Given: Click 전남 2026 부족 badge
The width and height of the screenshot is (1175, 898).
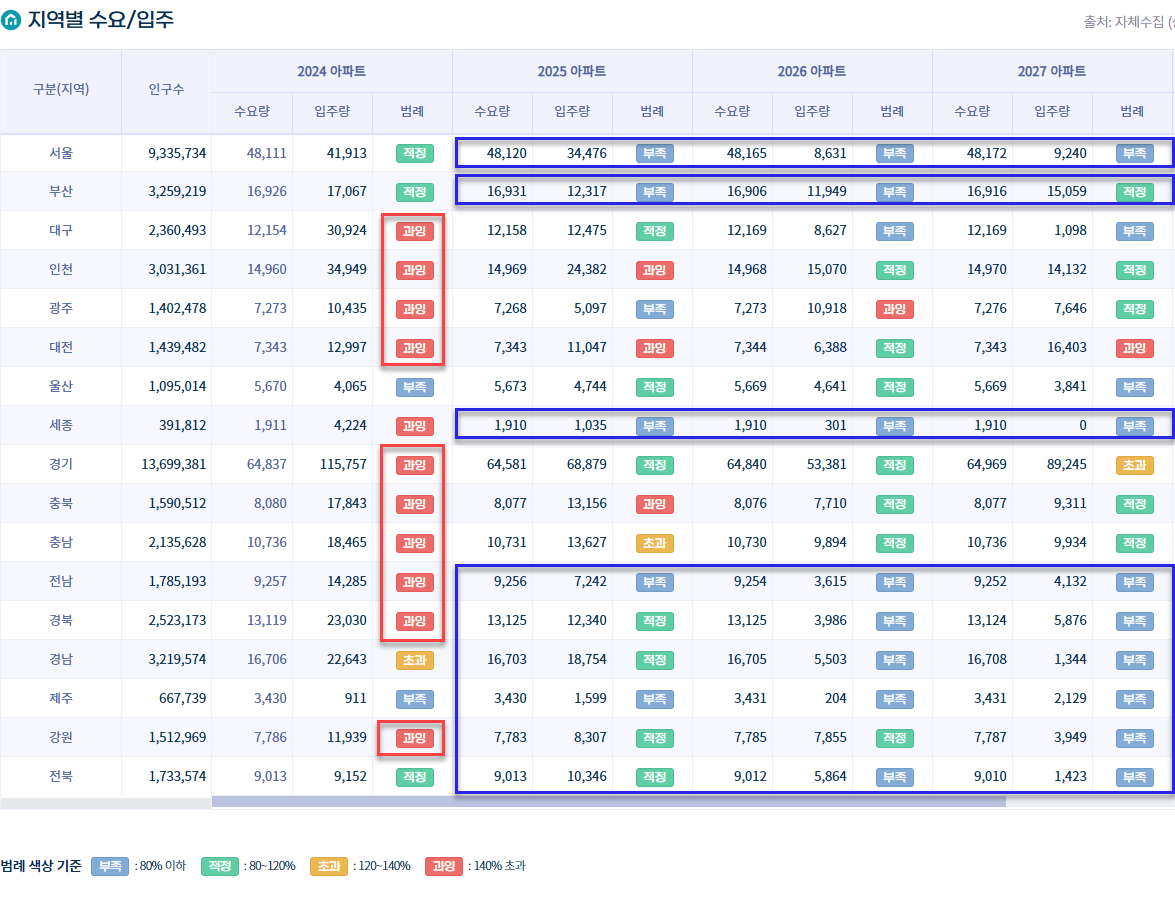Looking at the screenshot, I should pyautogui.click(x=895, y=582).
